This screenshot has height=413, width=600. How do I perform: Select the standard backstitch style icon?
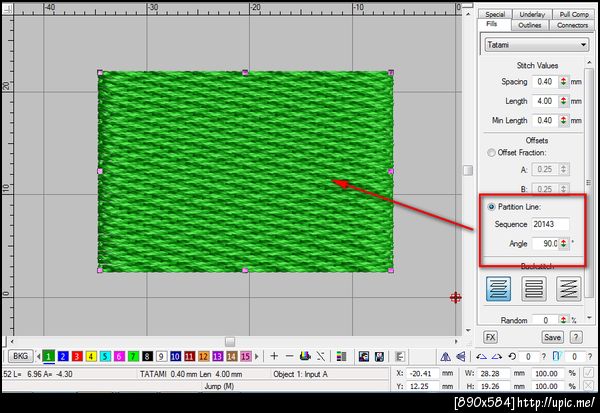pos(498,288)
